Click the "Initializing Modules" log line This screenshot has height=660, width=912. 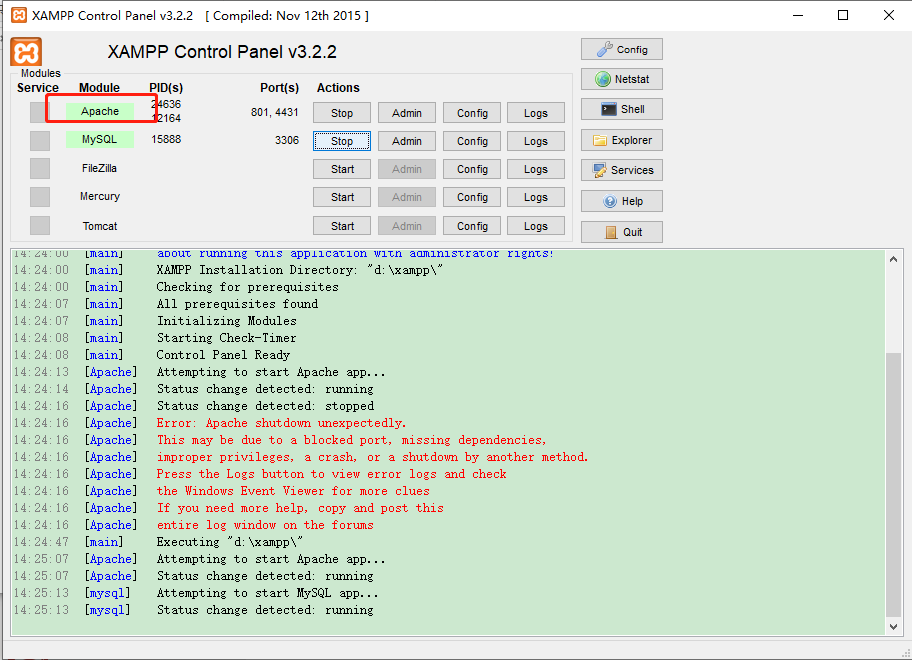pos(227,321)
